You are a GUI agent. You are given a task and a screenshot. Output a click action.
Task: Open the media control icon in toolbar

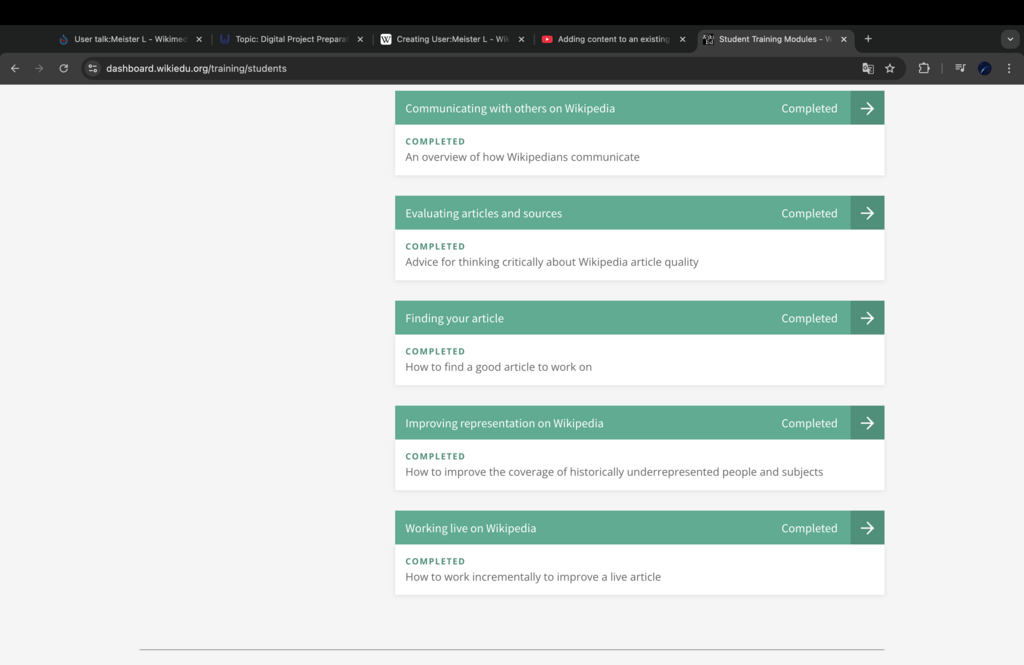960,68
